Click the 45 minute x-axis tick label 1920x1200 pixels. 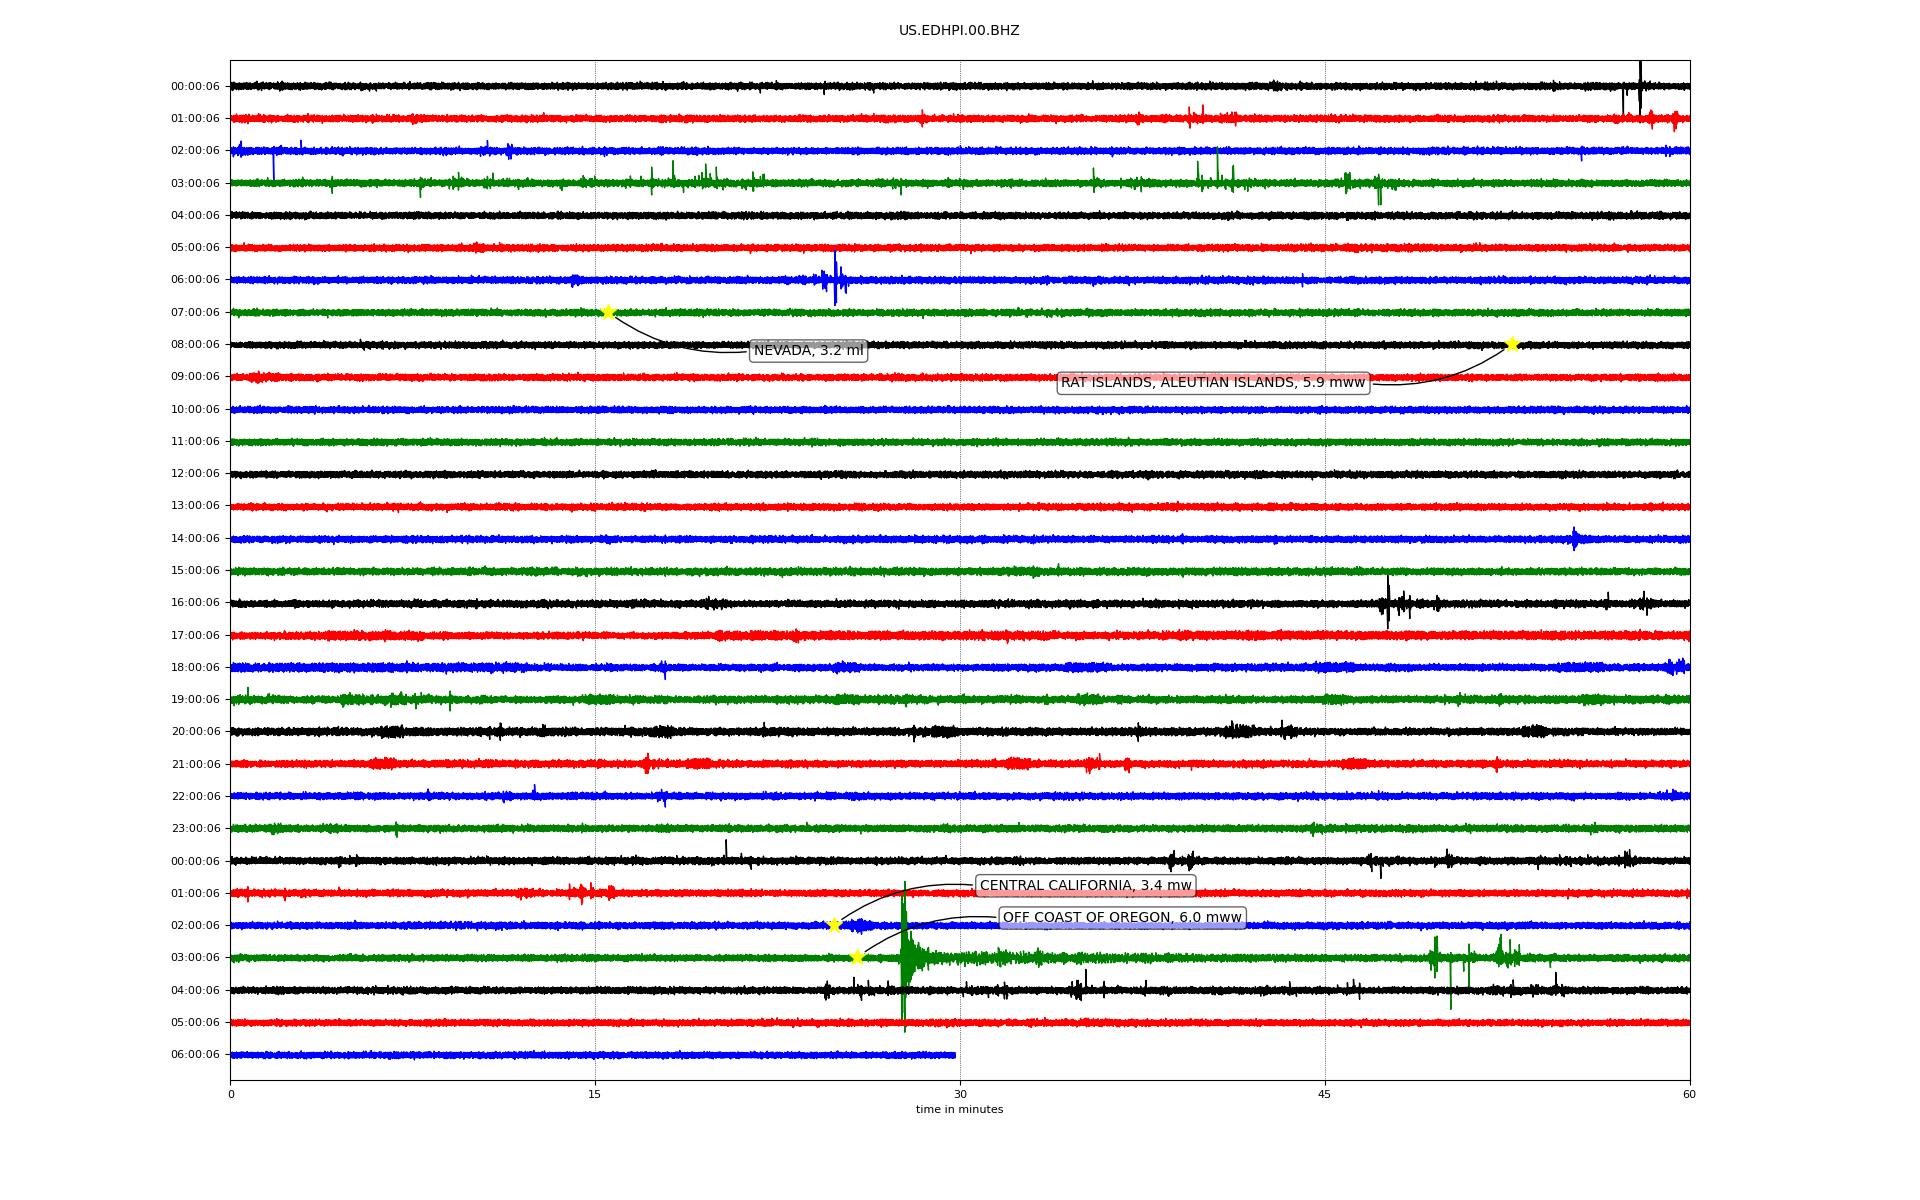point(1325,1094)
